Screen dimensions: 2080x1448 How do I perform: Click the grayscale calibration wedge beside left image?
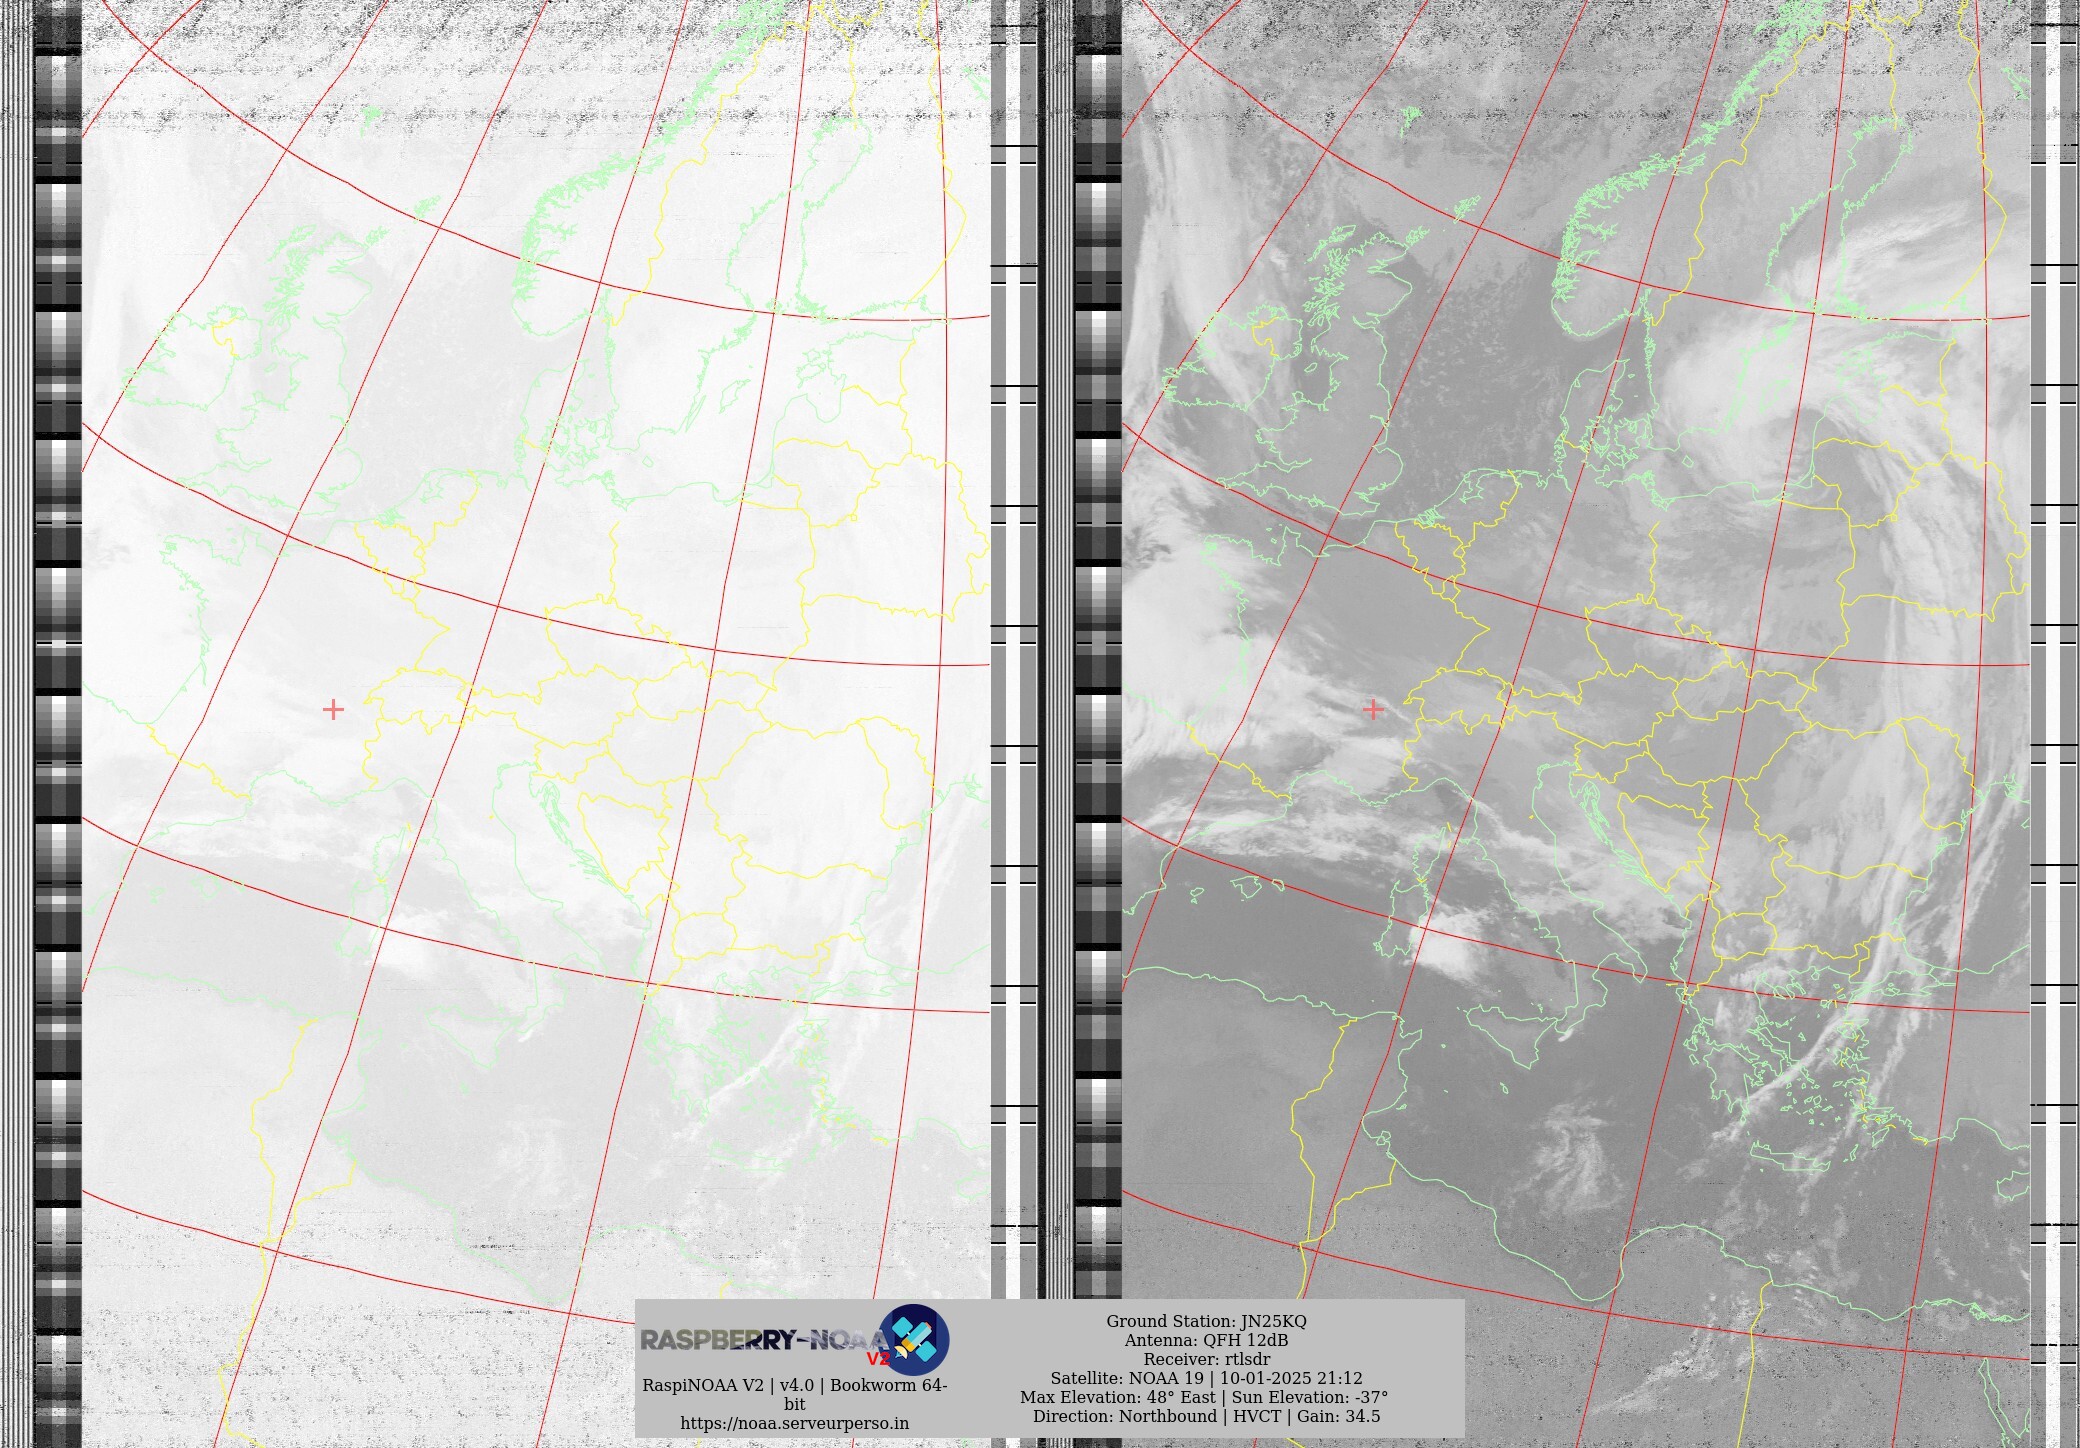(x=57, y=700)
